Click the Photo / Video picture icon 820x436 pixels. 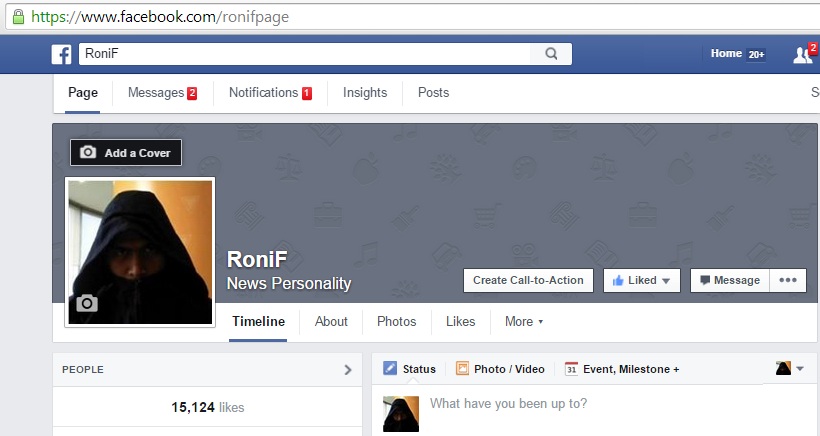tap(462, 369)
